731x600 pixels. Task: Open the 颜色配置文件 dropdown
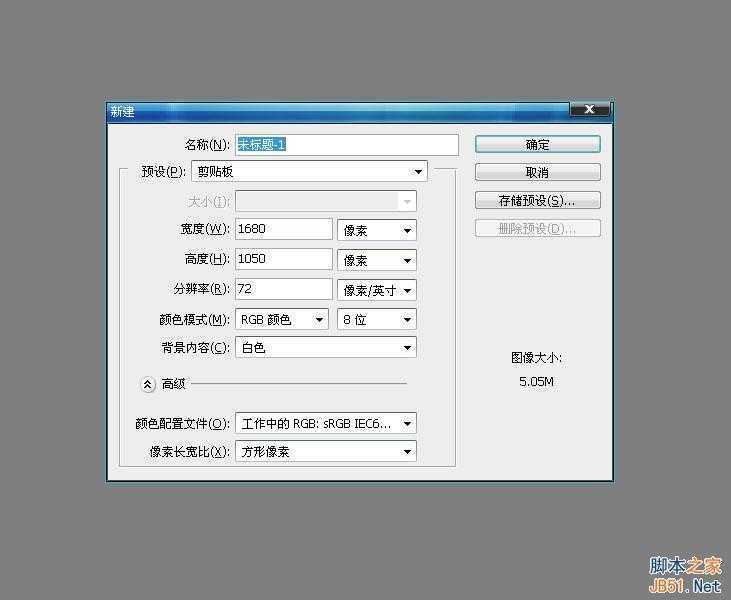[x=326, y=424]
